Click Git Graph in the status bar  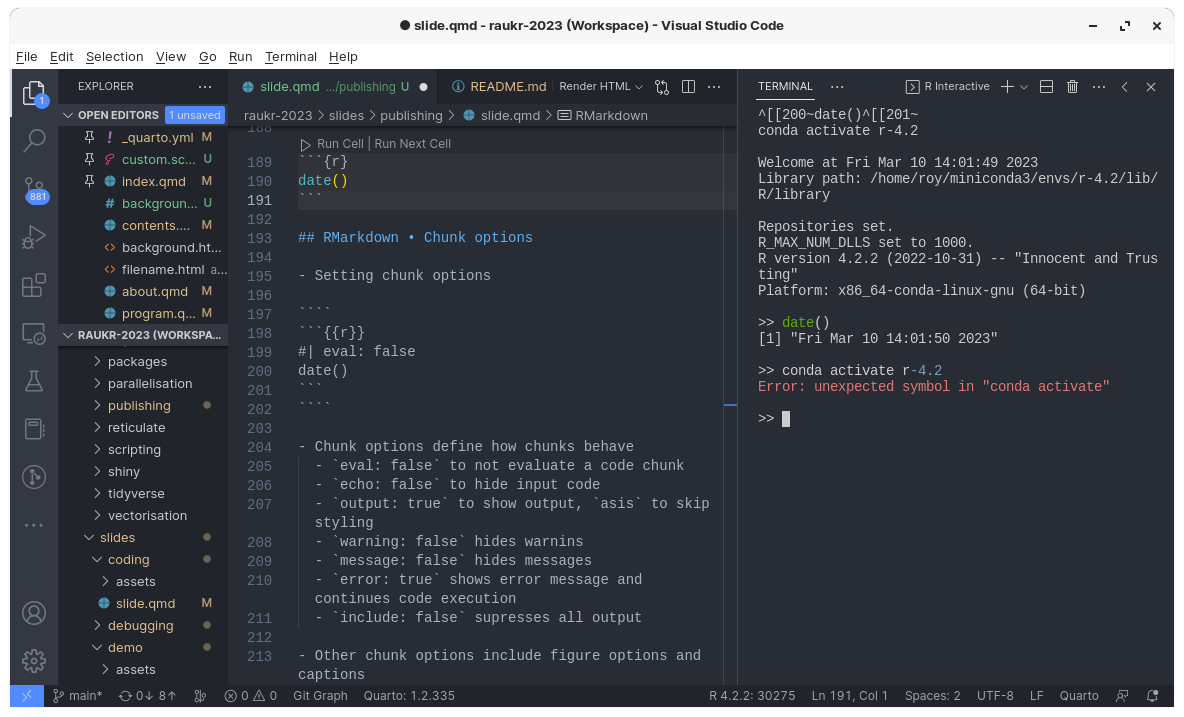(320, 696)
